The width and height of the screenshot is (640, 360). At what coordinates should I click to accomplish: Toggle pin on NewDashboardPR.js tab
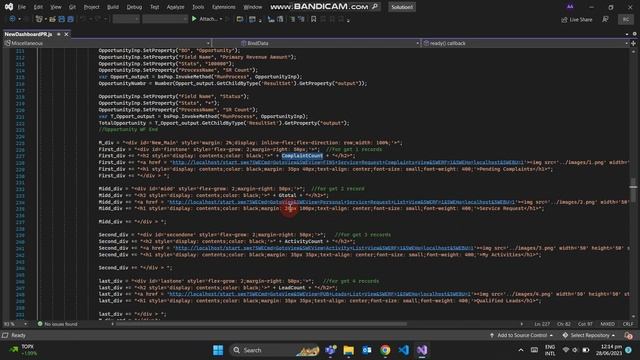(59, 34)
